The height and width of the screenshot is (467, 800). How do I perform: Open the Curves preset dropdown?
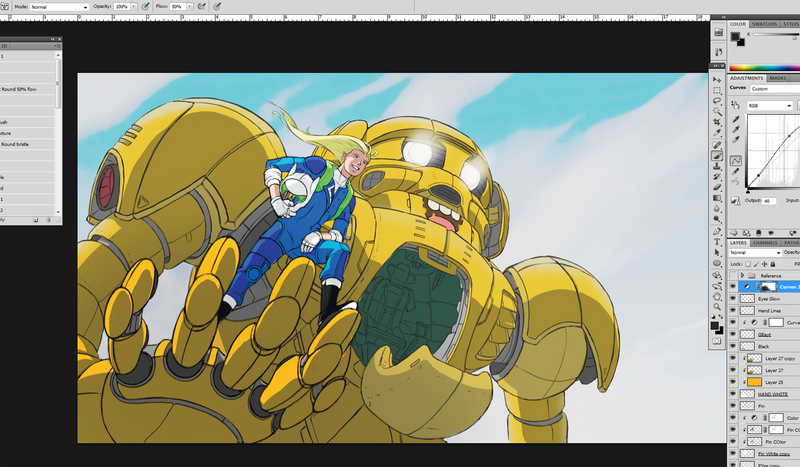[775, 89]
